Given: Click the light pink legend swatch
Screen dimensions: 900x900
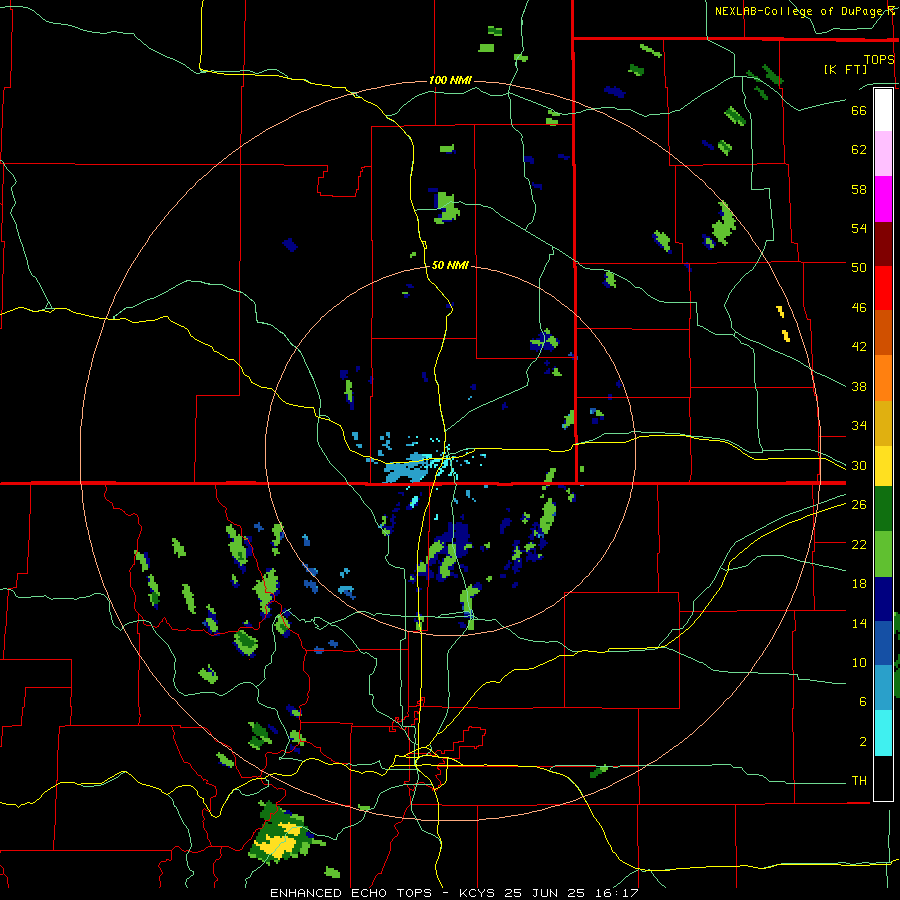Looking at the screenshot, I should point(883,154).
